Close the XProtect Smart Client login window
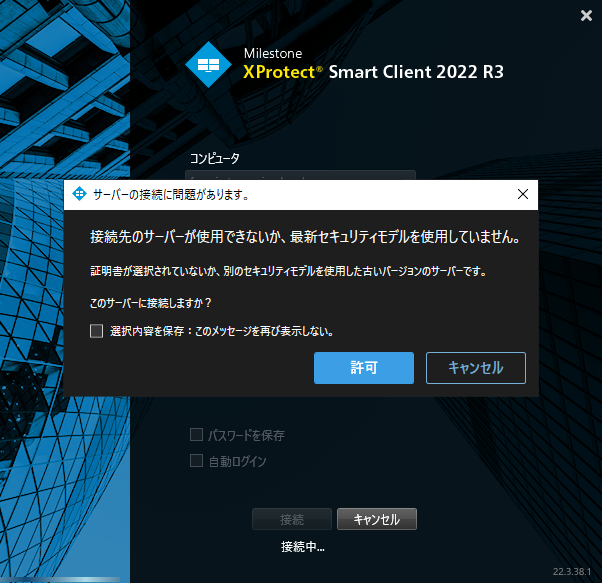The width and height of the screenshot is (602, 583). [x=586, y=15]
